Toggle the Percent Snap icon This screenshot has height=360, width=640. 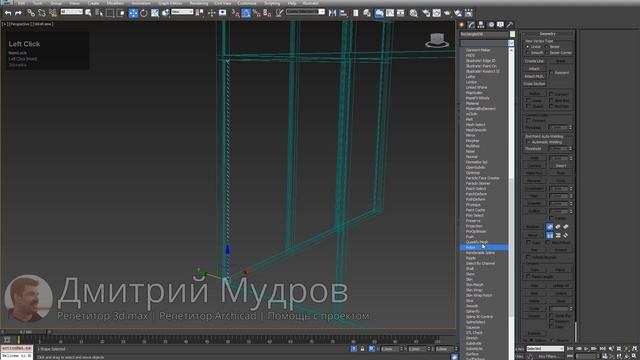256,13
